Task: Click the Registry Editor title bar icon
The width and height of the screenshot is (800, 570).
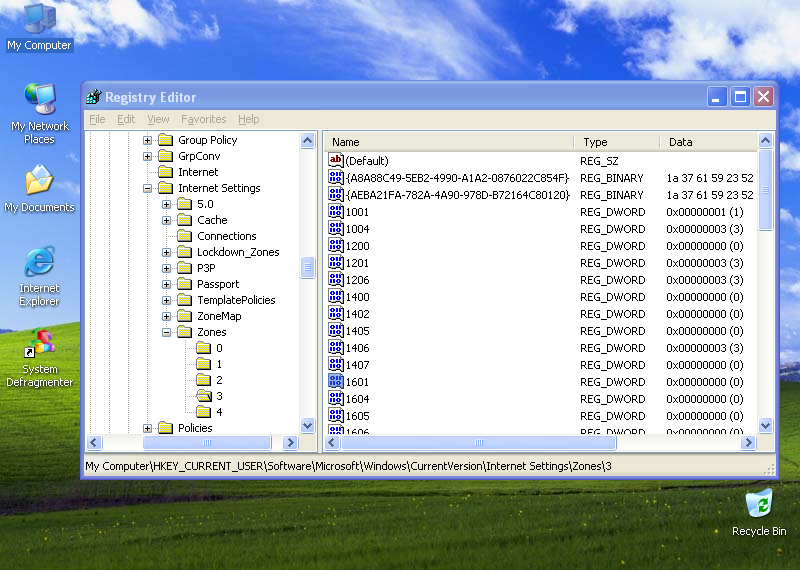Action: 94,97
